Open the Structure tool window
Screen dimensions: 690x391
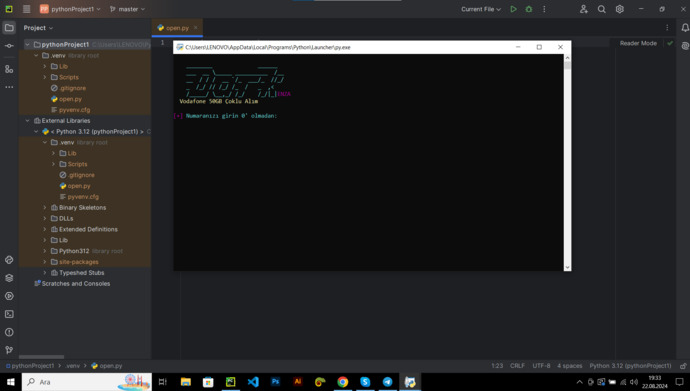[9, 69]
